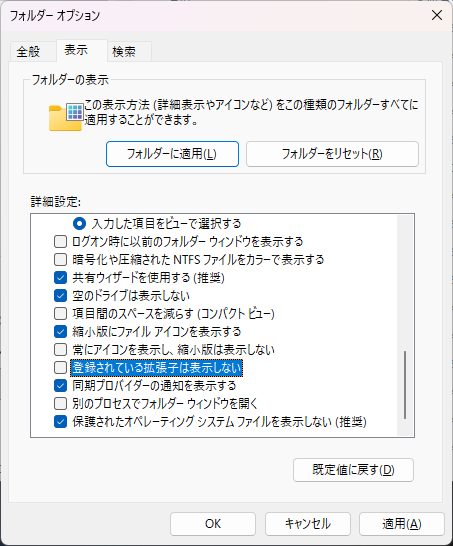Uncheck 同期プロバイダーの通知を表示する
The width and height of the screenshot is (453, 546).
[x=60, y=385]
